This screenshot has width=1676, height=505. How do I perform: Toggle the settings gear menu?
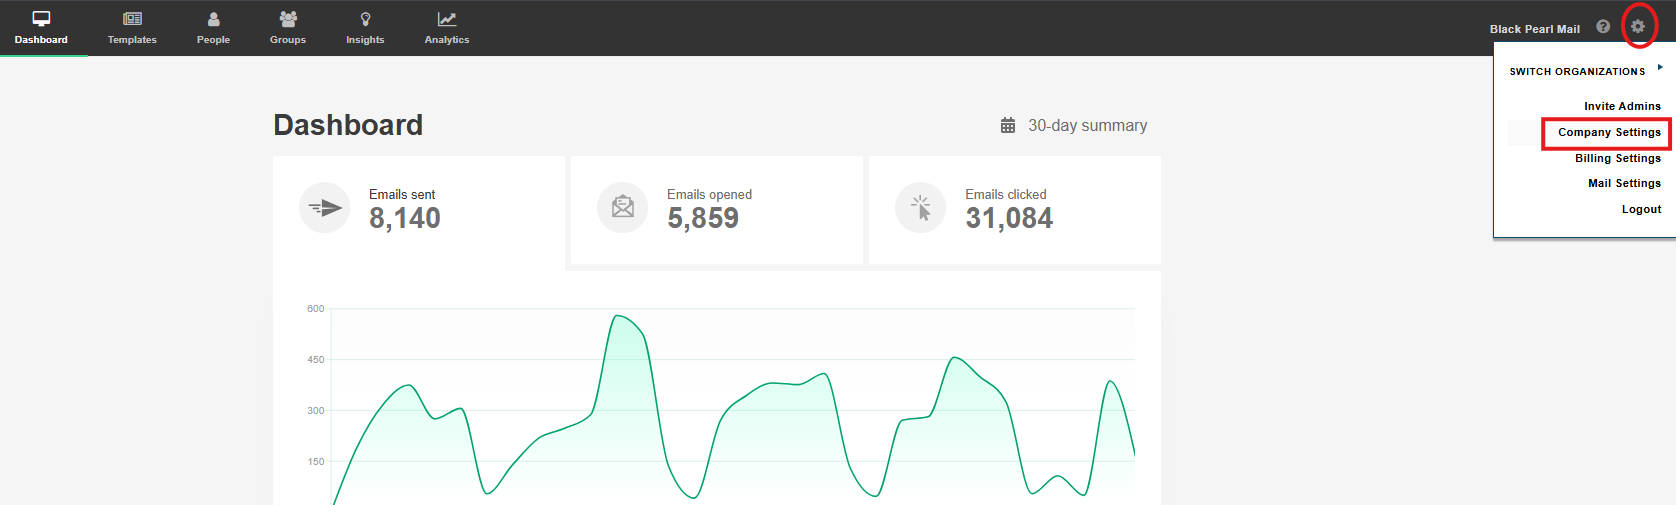[1638, 27]
